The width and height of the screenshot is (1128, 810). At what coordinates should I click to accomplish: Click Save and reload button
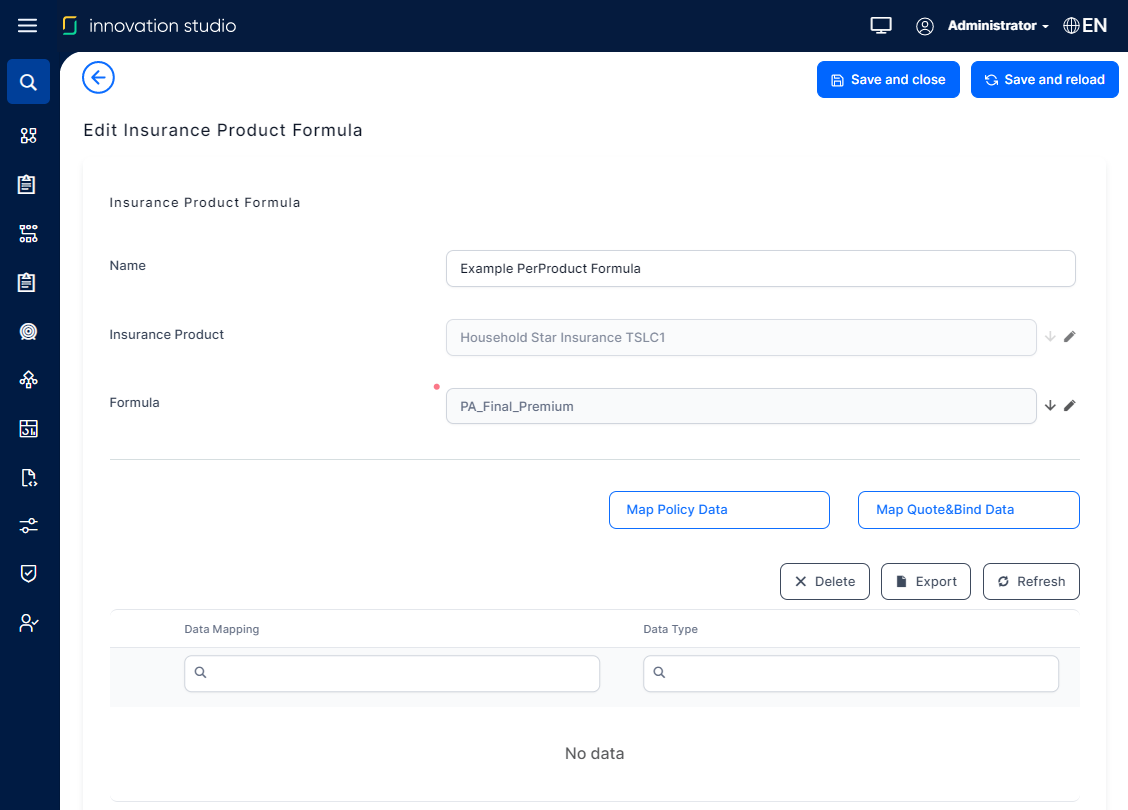[x=1044, y=80]
